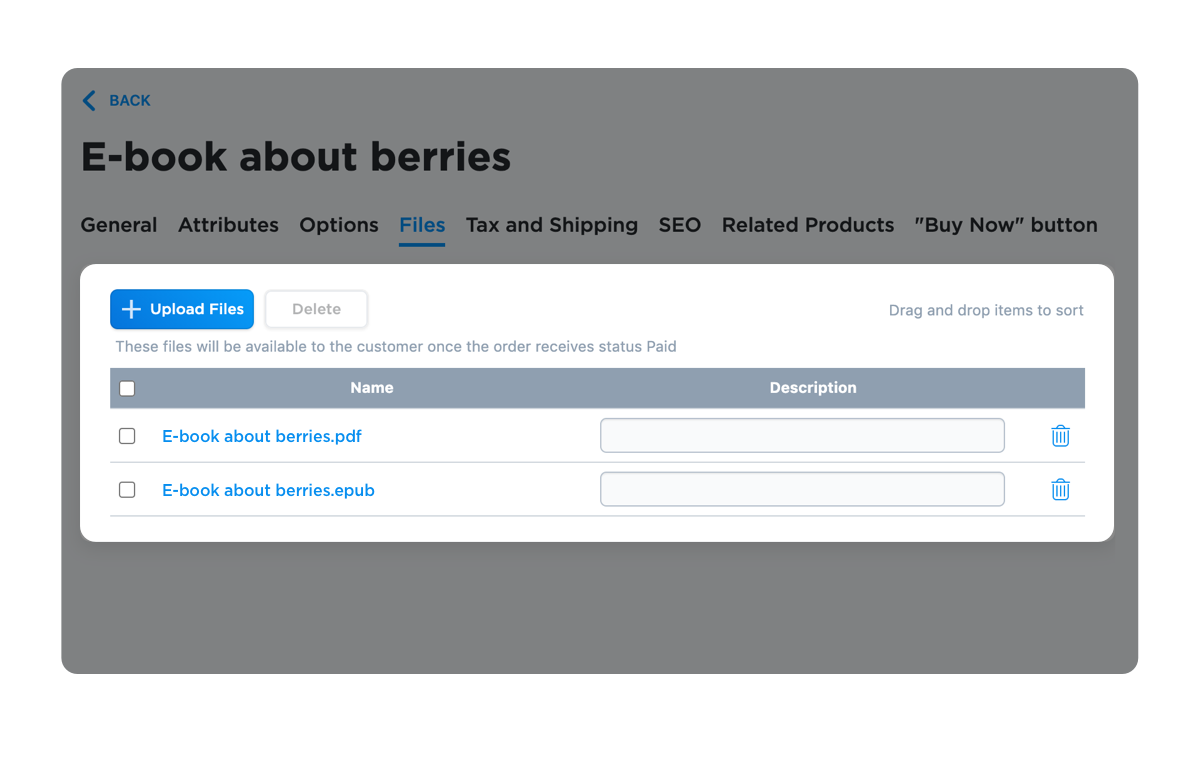
Task: Switch to the Attributes tab
Action: click(x=228, y=225)
